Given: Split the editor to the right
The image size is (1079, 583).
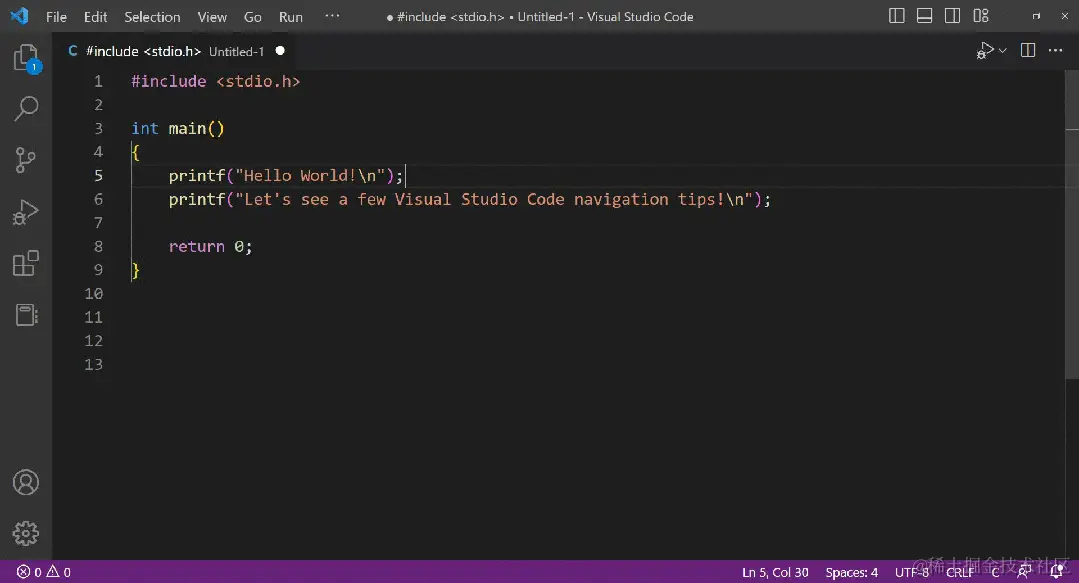Looking at the screenshot, I should (1027, 50).
